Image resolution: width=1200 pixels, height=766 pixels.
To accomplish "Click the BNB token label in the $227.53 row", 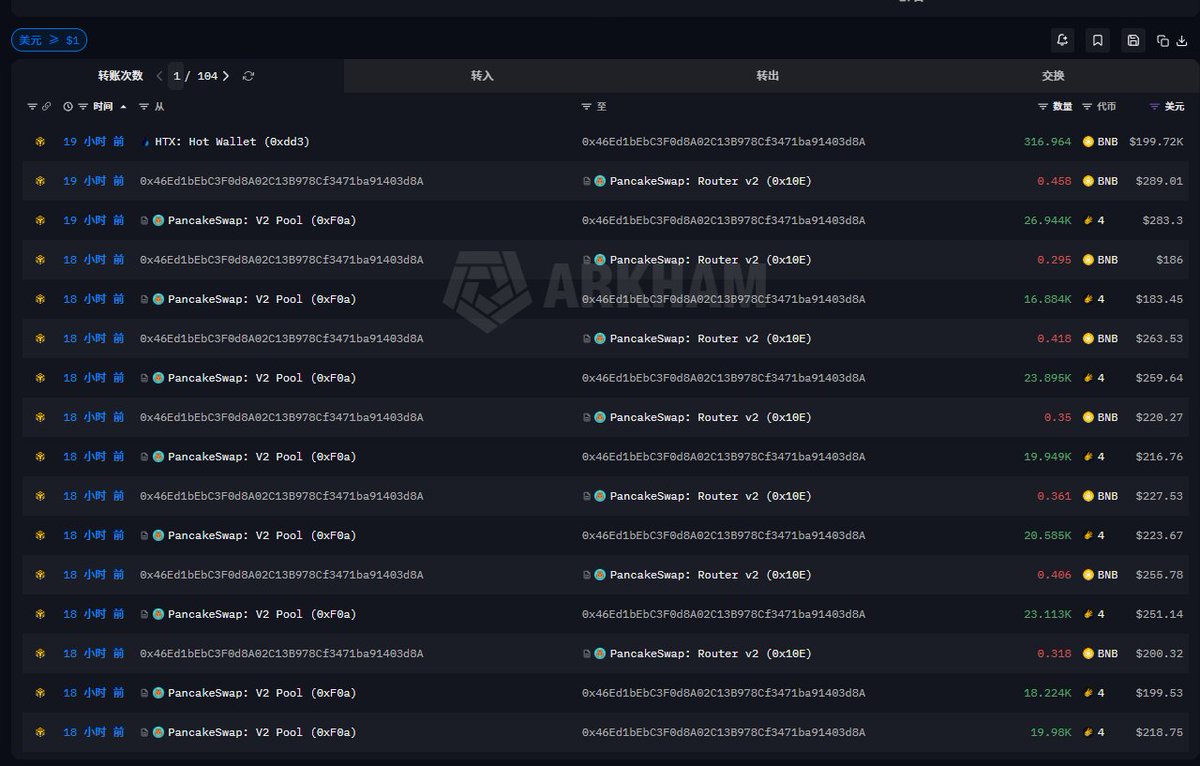I will click(x=1107, y=496).
